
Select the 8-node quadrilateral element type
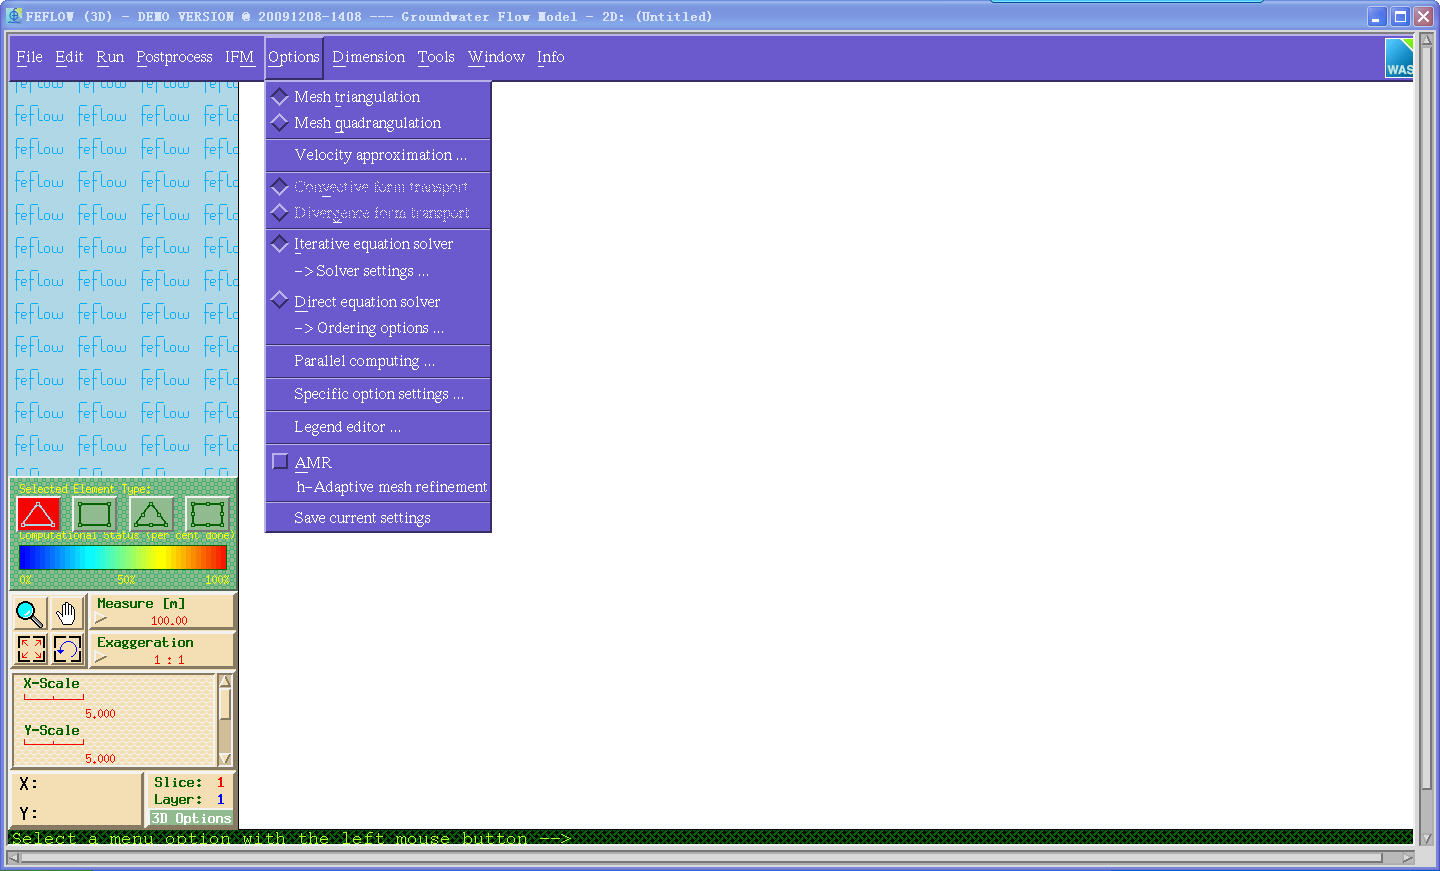point(207,514)
